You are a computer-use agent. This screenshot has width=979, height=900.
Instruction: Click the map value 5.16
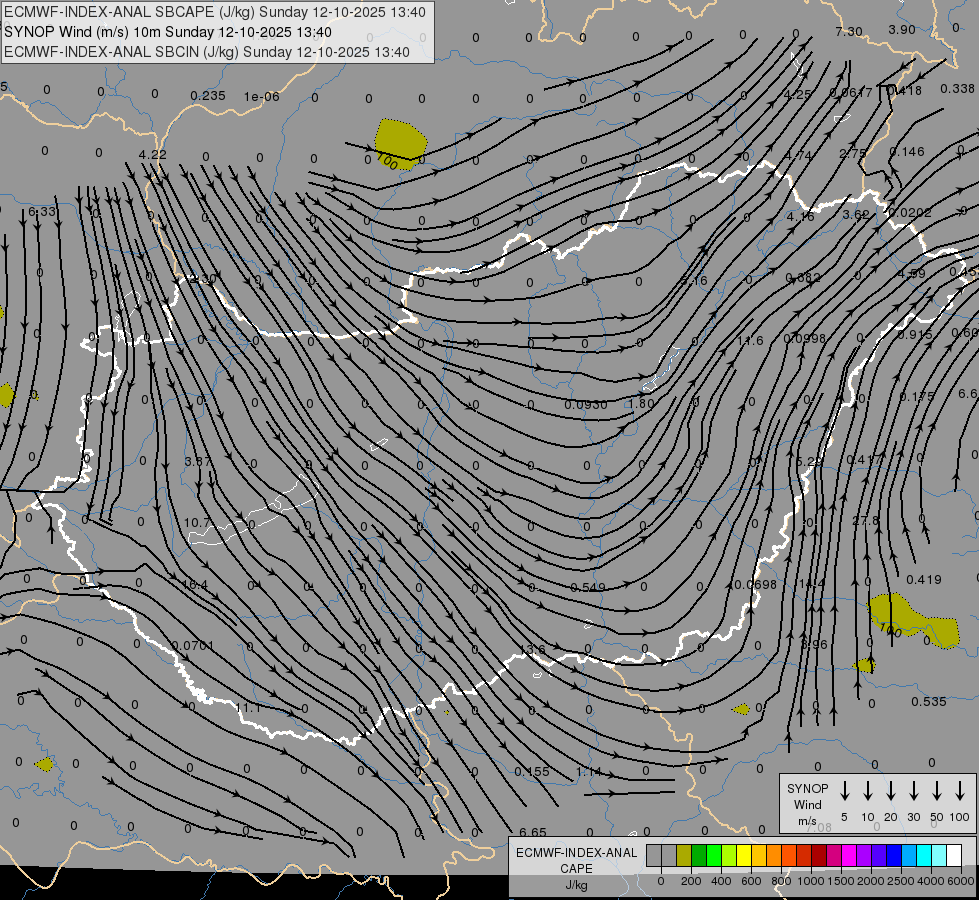tap(694, 280)
